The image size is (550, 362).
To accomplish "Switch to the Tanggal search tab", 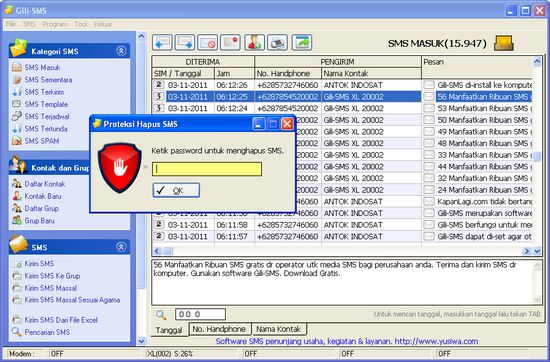I will click(x=169, y=330).
